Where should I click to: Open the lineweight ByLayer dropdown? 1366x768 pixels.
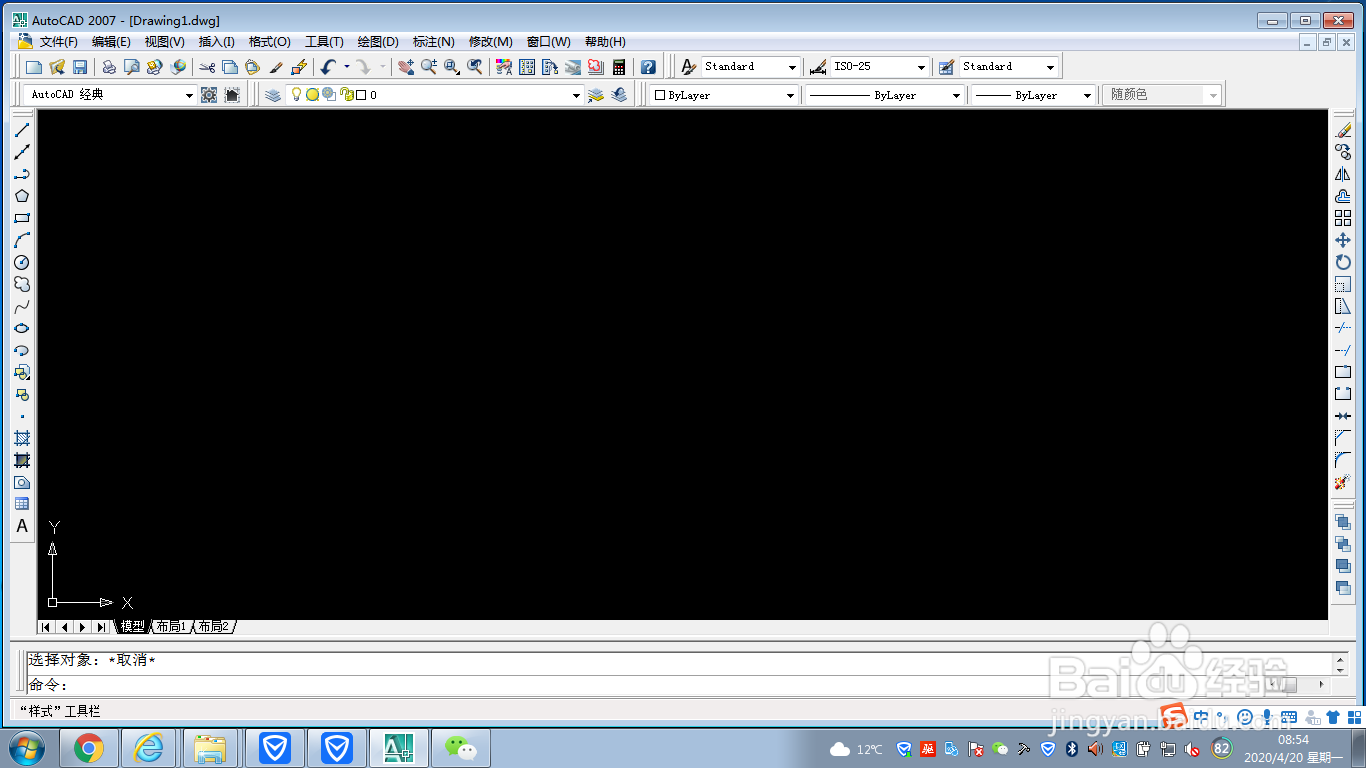(1087, 95)
